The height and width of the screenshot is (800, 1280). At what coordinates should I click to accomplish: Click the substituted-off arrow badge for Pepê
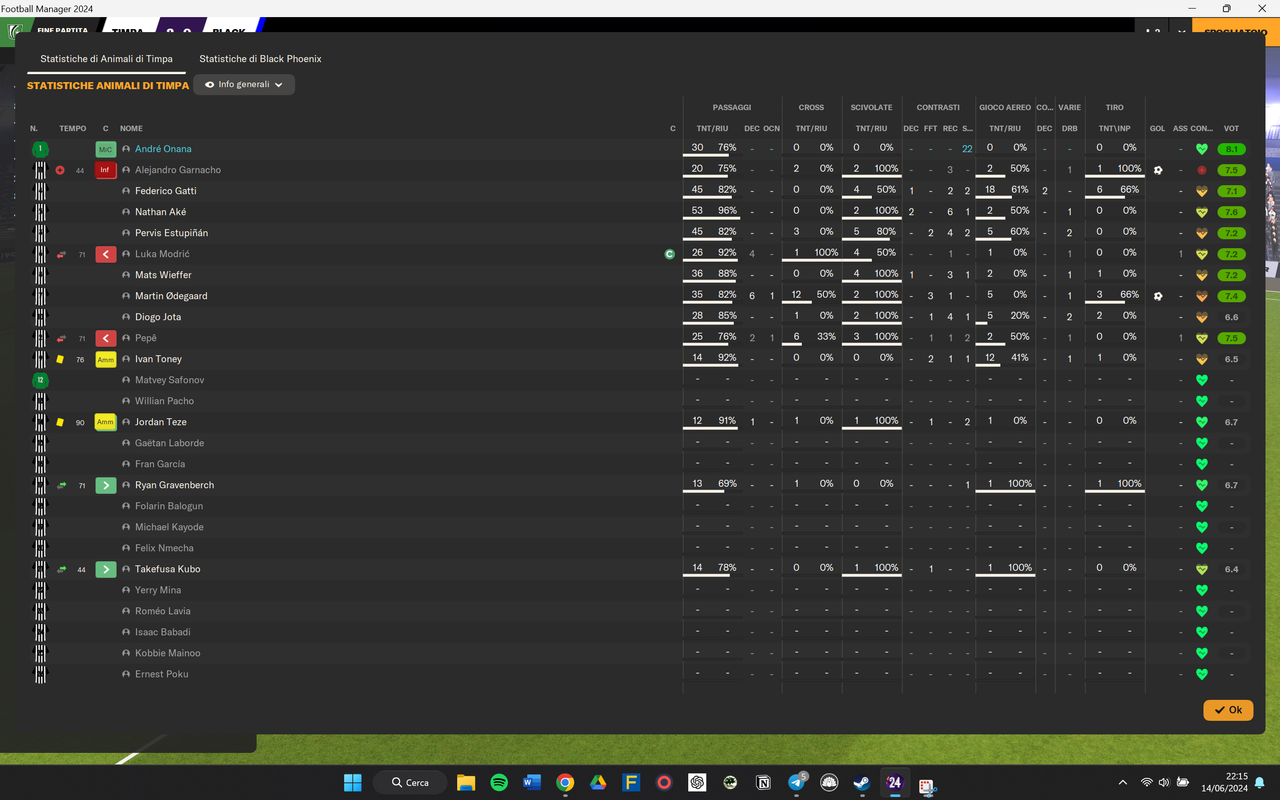105,338
